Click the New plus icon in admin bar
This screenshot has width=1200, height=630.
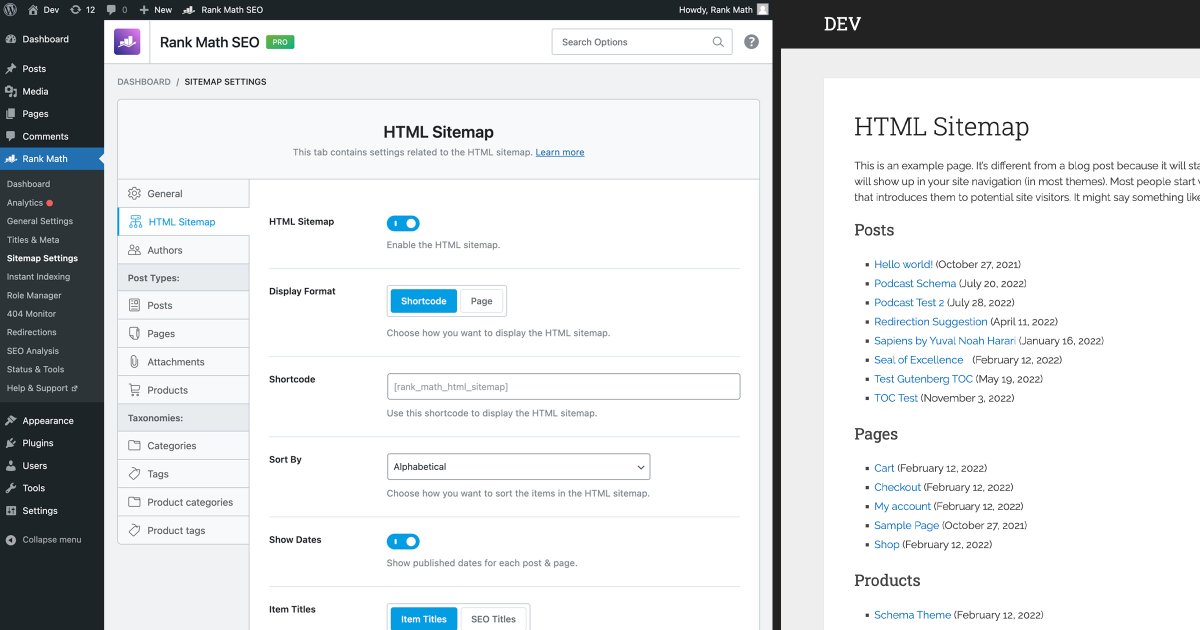(144, 9)
